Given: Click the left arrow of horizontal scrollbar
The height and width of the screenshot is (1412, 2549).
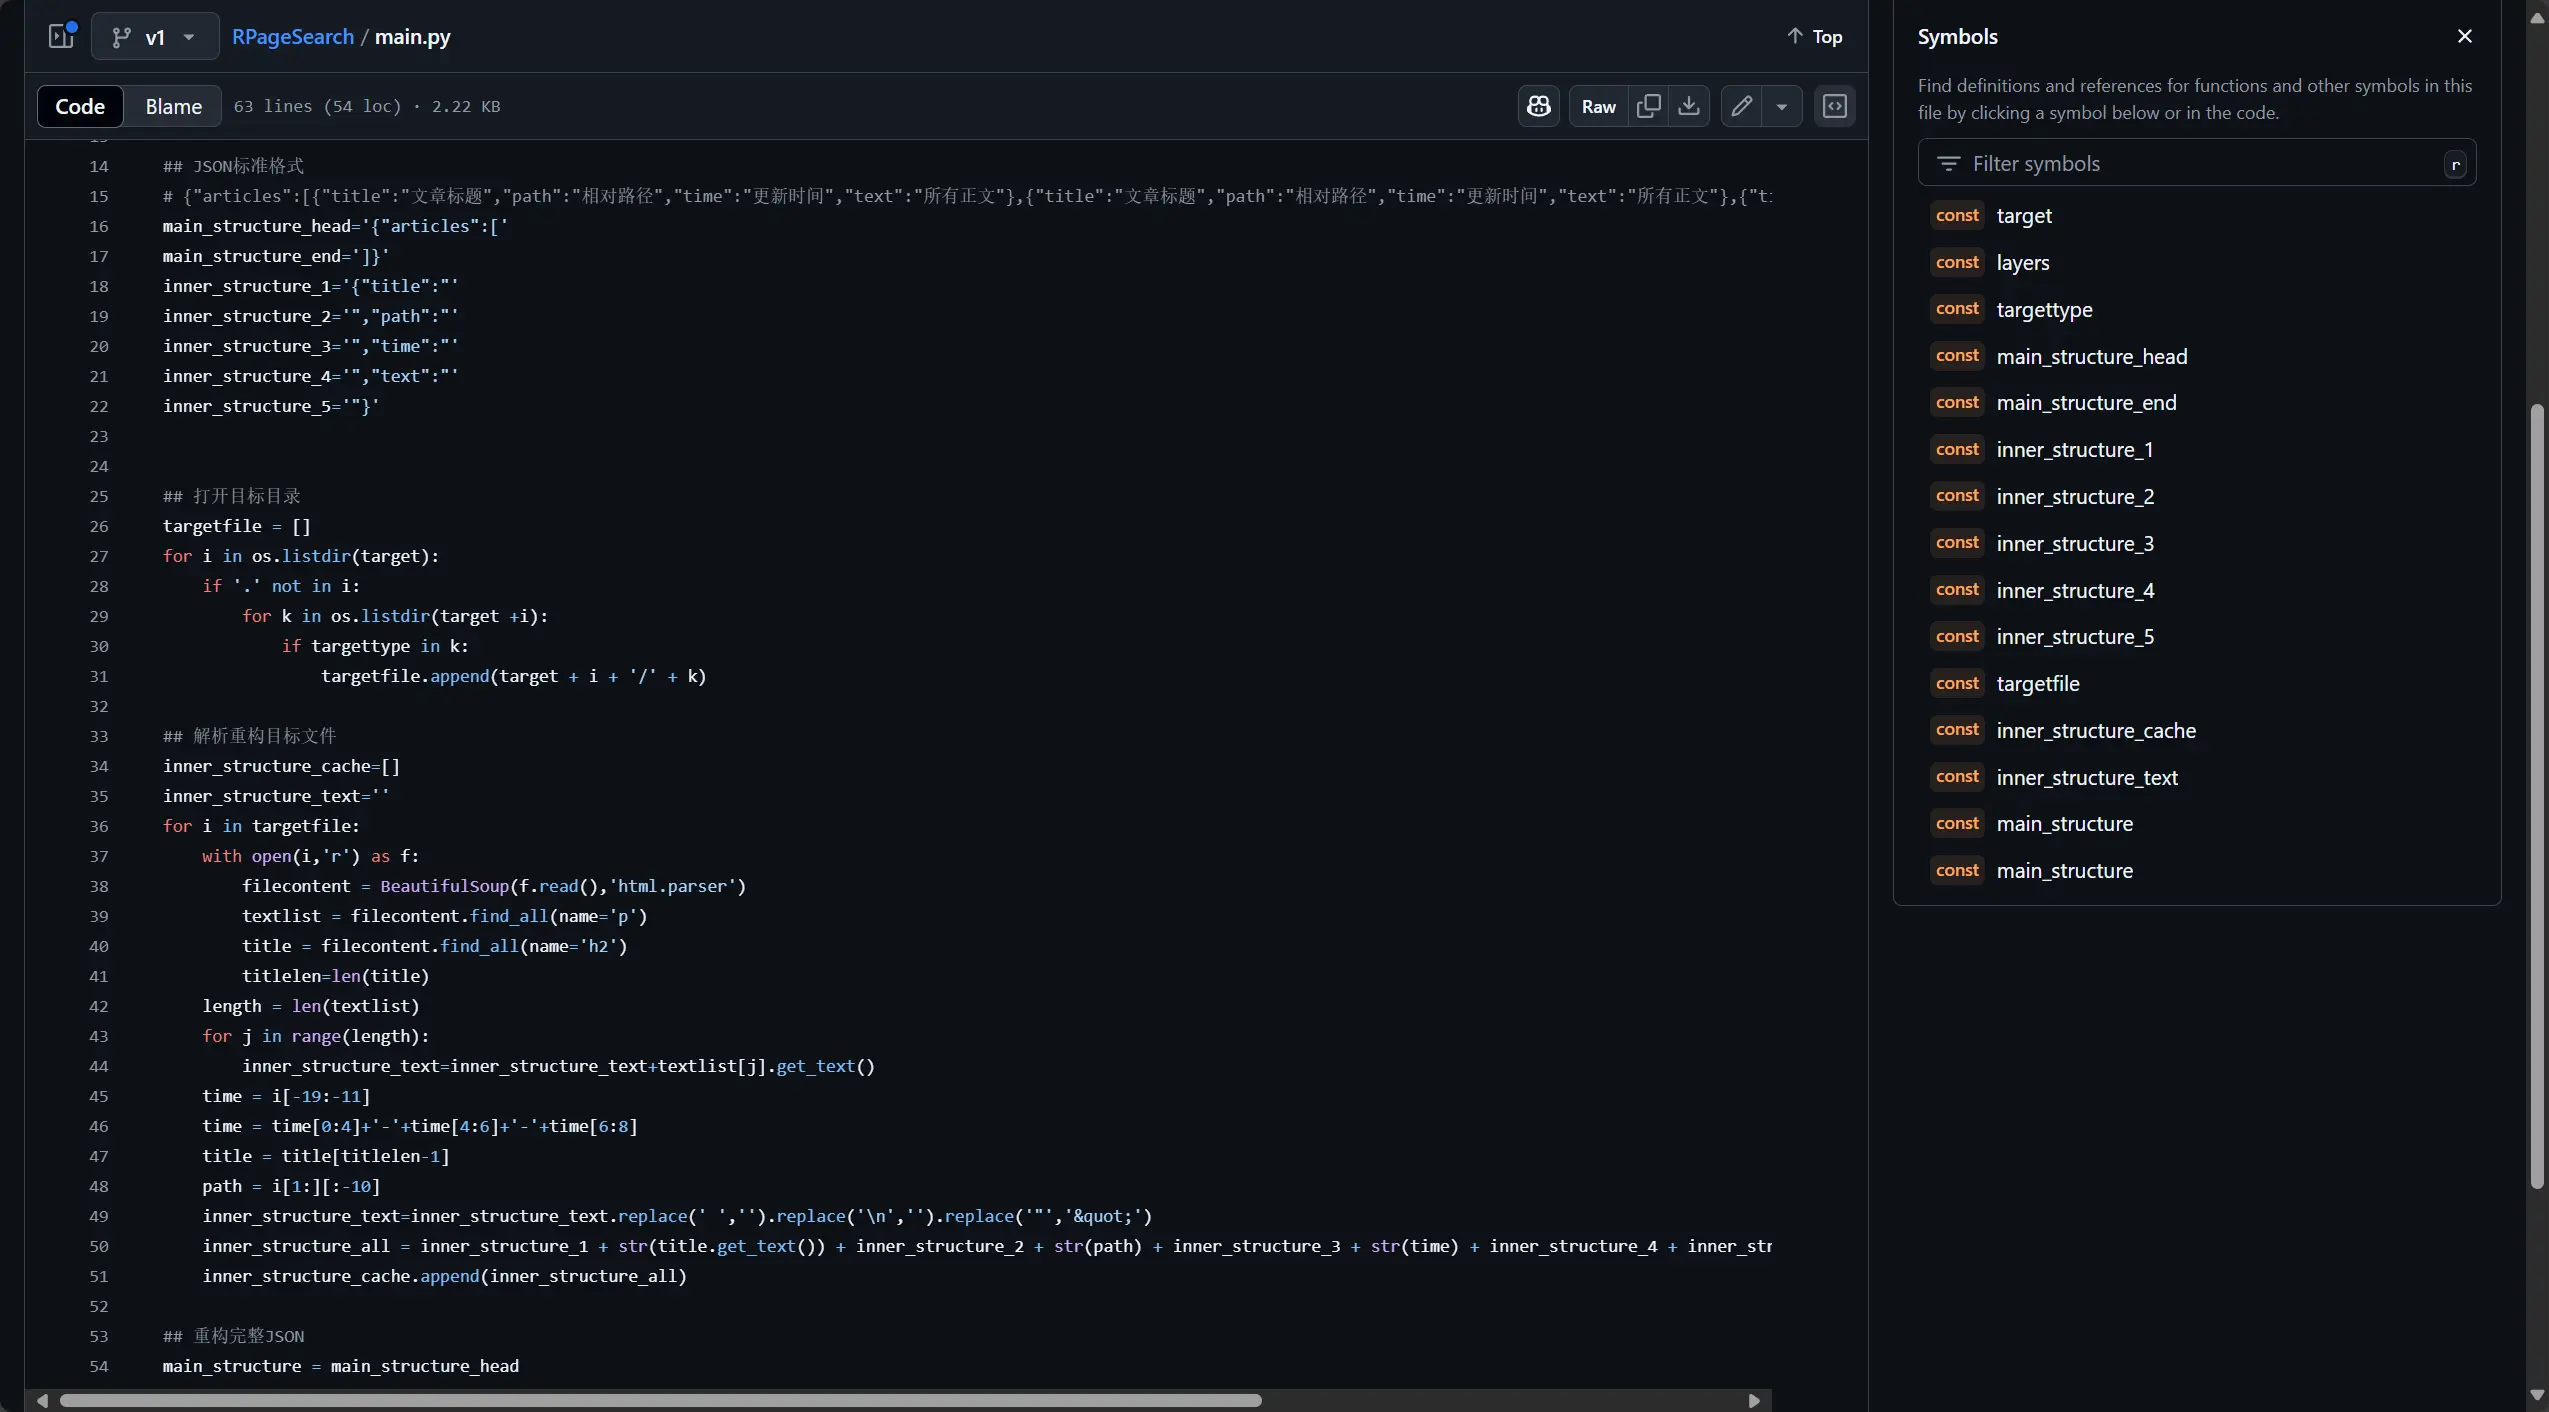Looking at the screenshot, I should (x=42, y=1400).
